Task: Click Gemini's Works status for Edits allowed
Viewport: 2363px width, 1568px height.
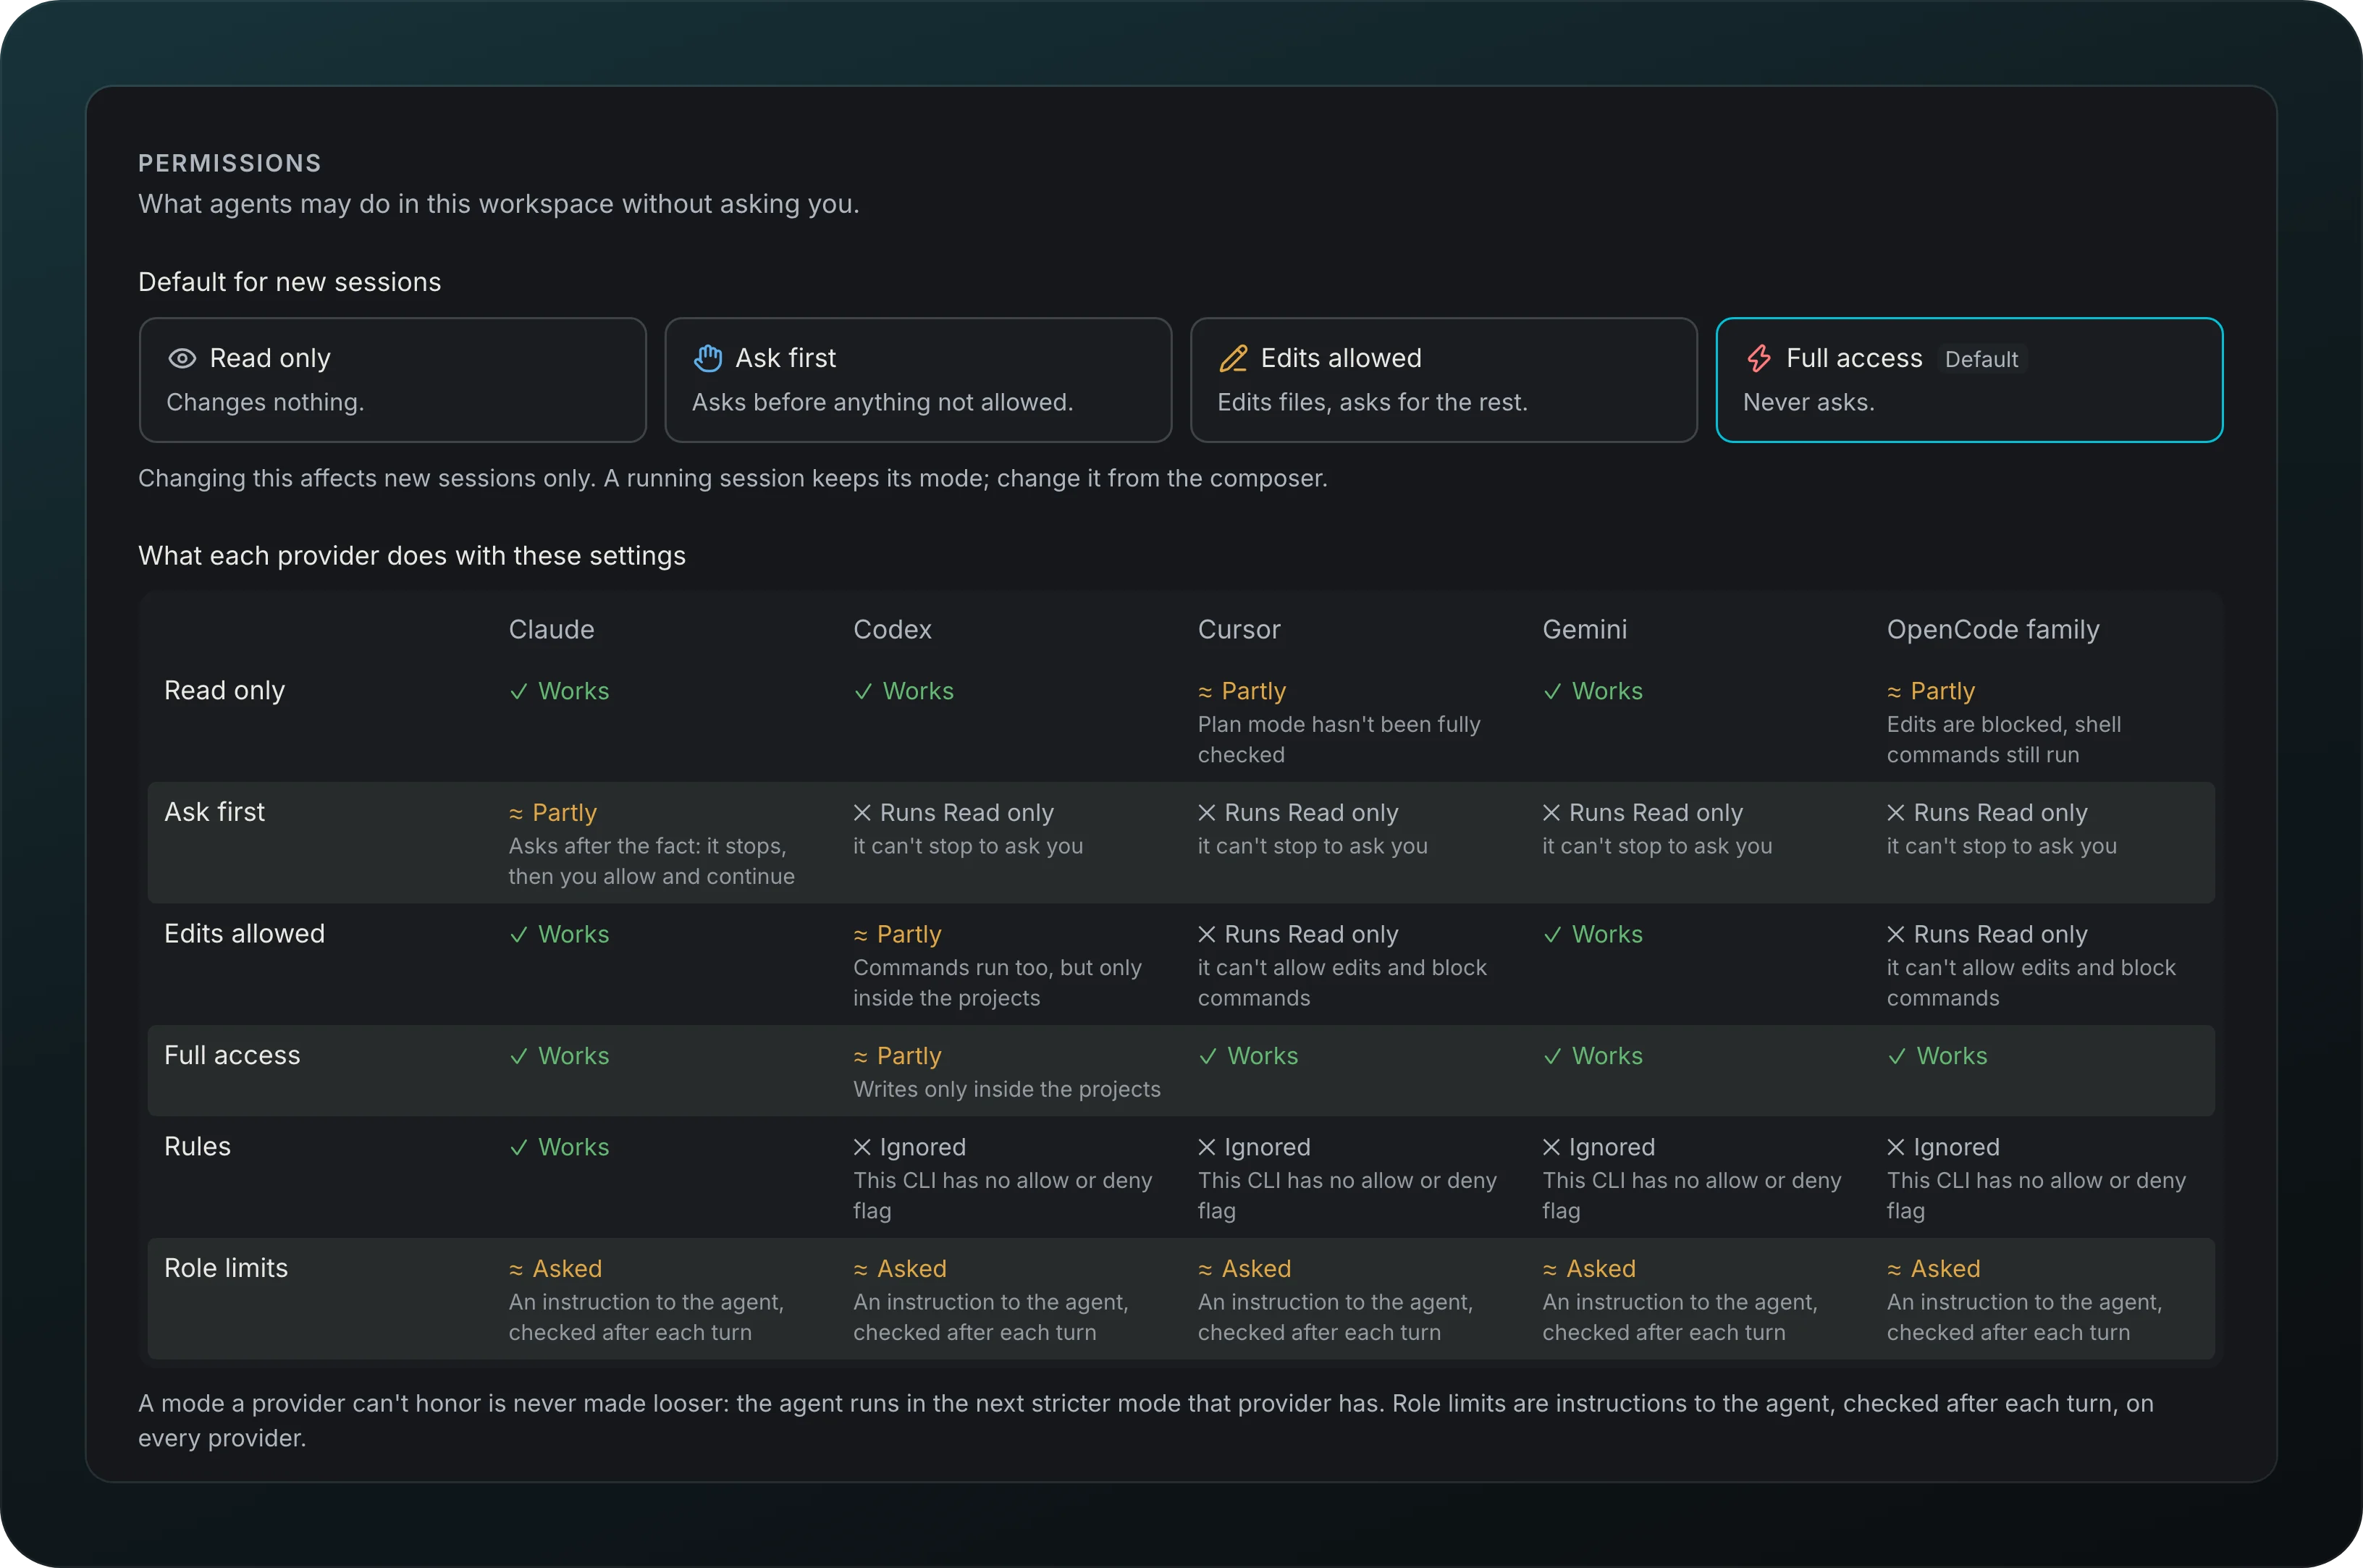Action: [1593, 934]
